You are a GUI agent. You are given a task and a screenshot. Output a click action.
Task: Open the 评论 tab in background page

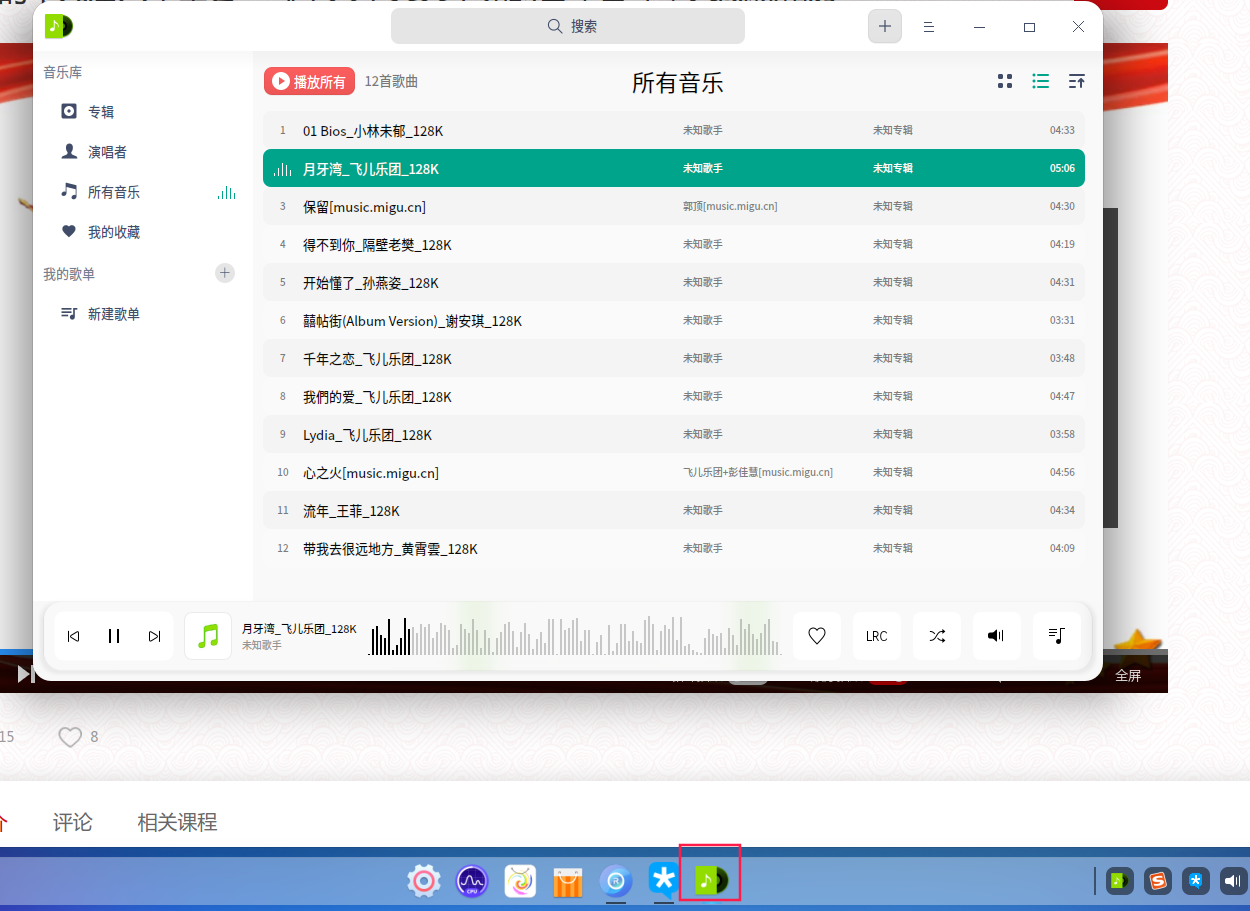[x=73, y=822]
